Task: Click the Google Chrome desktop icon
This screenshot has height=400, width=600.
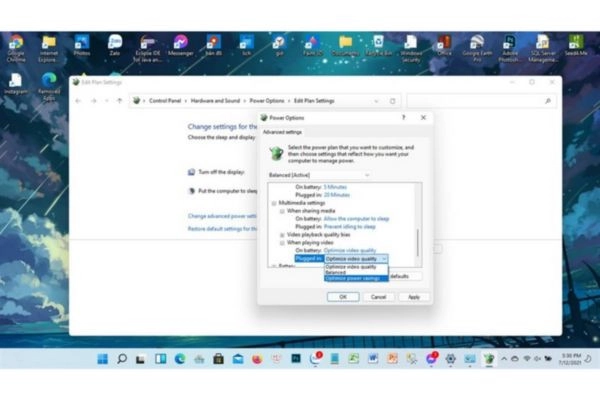Action: coord(16,49)
